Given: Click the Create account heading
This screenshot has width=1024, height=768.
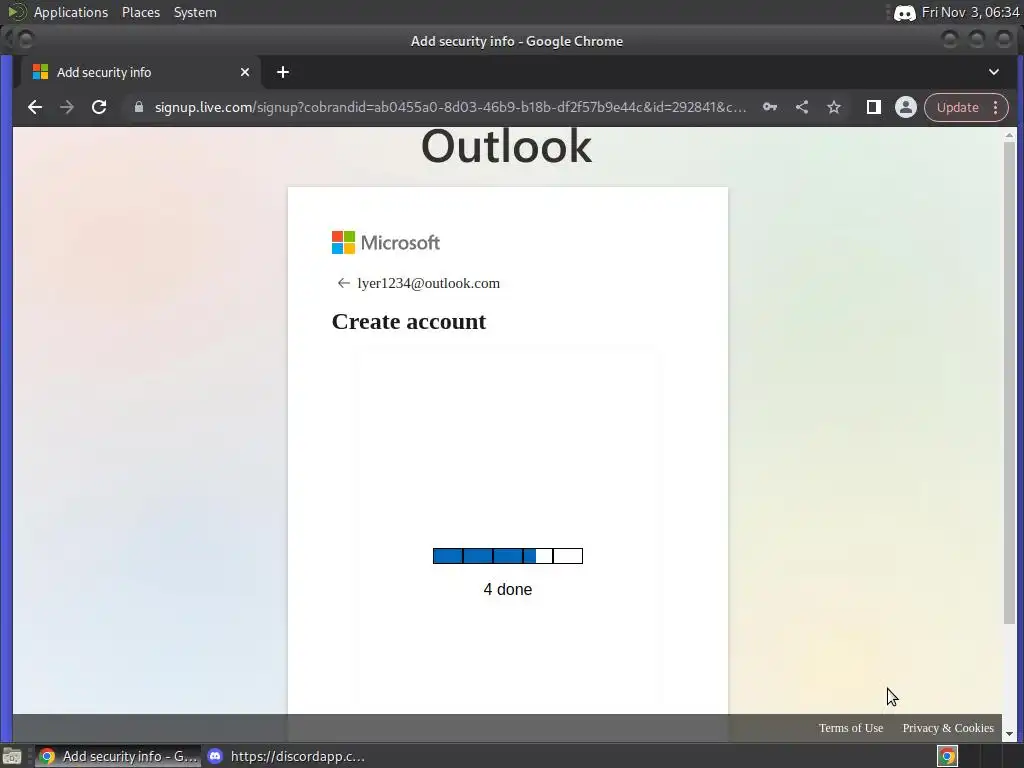Looking at the screenshot, I should [x=409, y=321].
